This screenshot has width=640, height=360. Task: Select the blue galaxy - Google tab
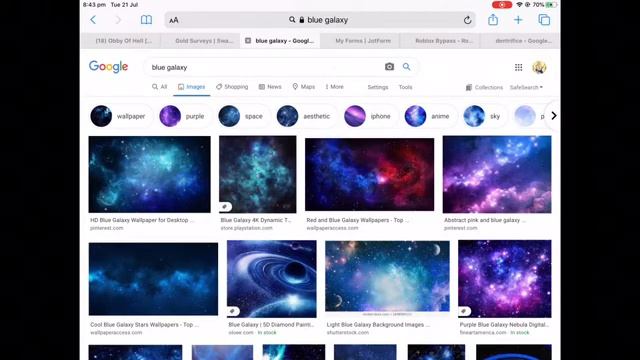click(x=280, y=41)
